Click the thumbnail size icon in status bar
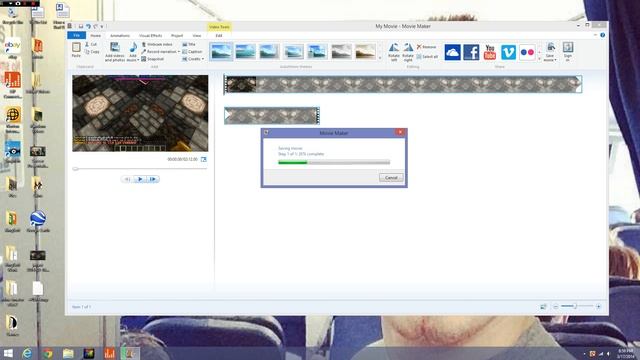Image resolution: width=640 pixels, height=360 pixels. point(543,307)
